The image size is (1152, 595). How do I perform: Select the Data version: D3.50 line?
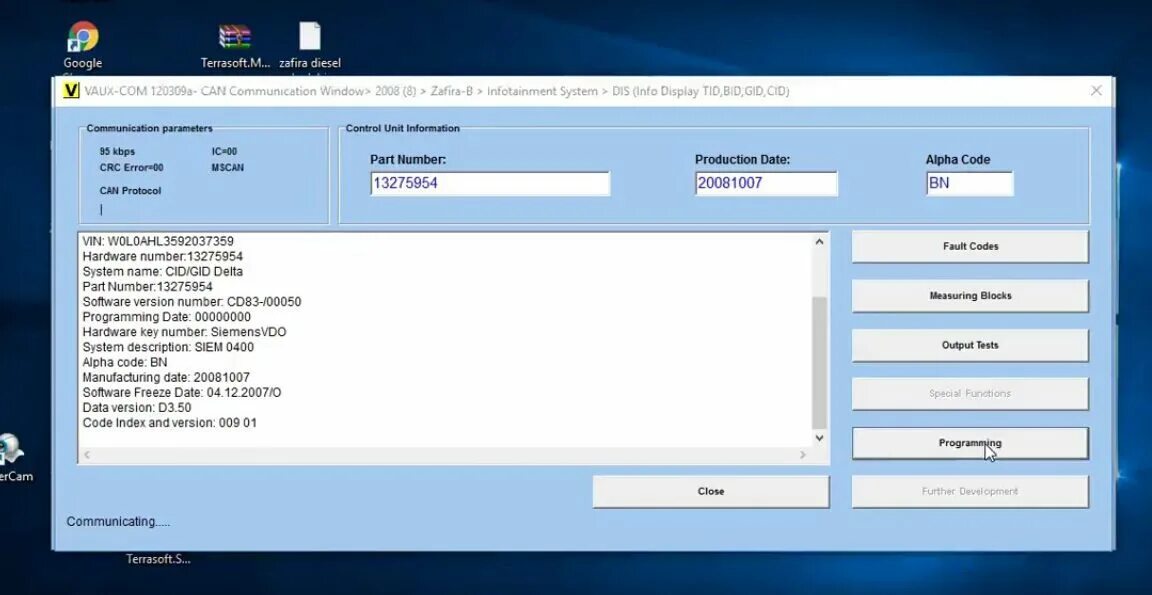(x=137, y=408)
